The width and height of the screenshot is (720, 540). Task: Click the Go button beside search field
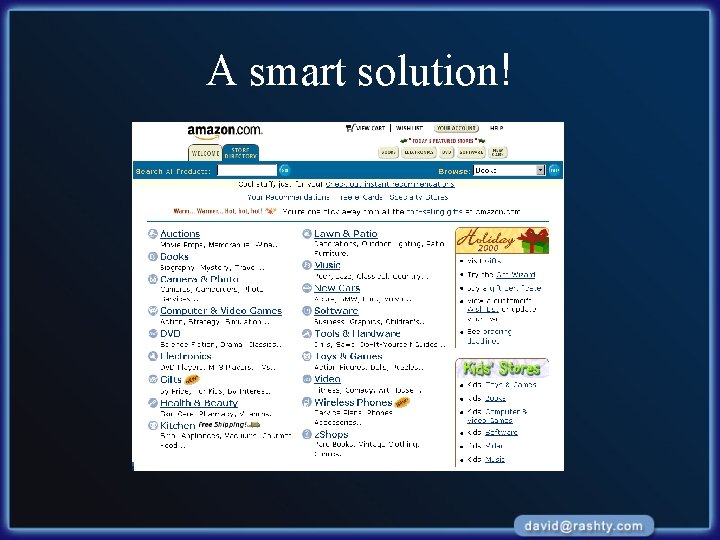coord(284,170)
